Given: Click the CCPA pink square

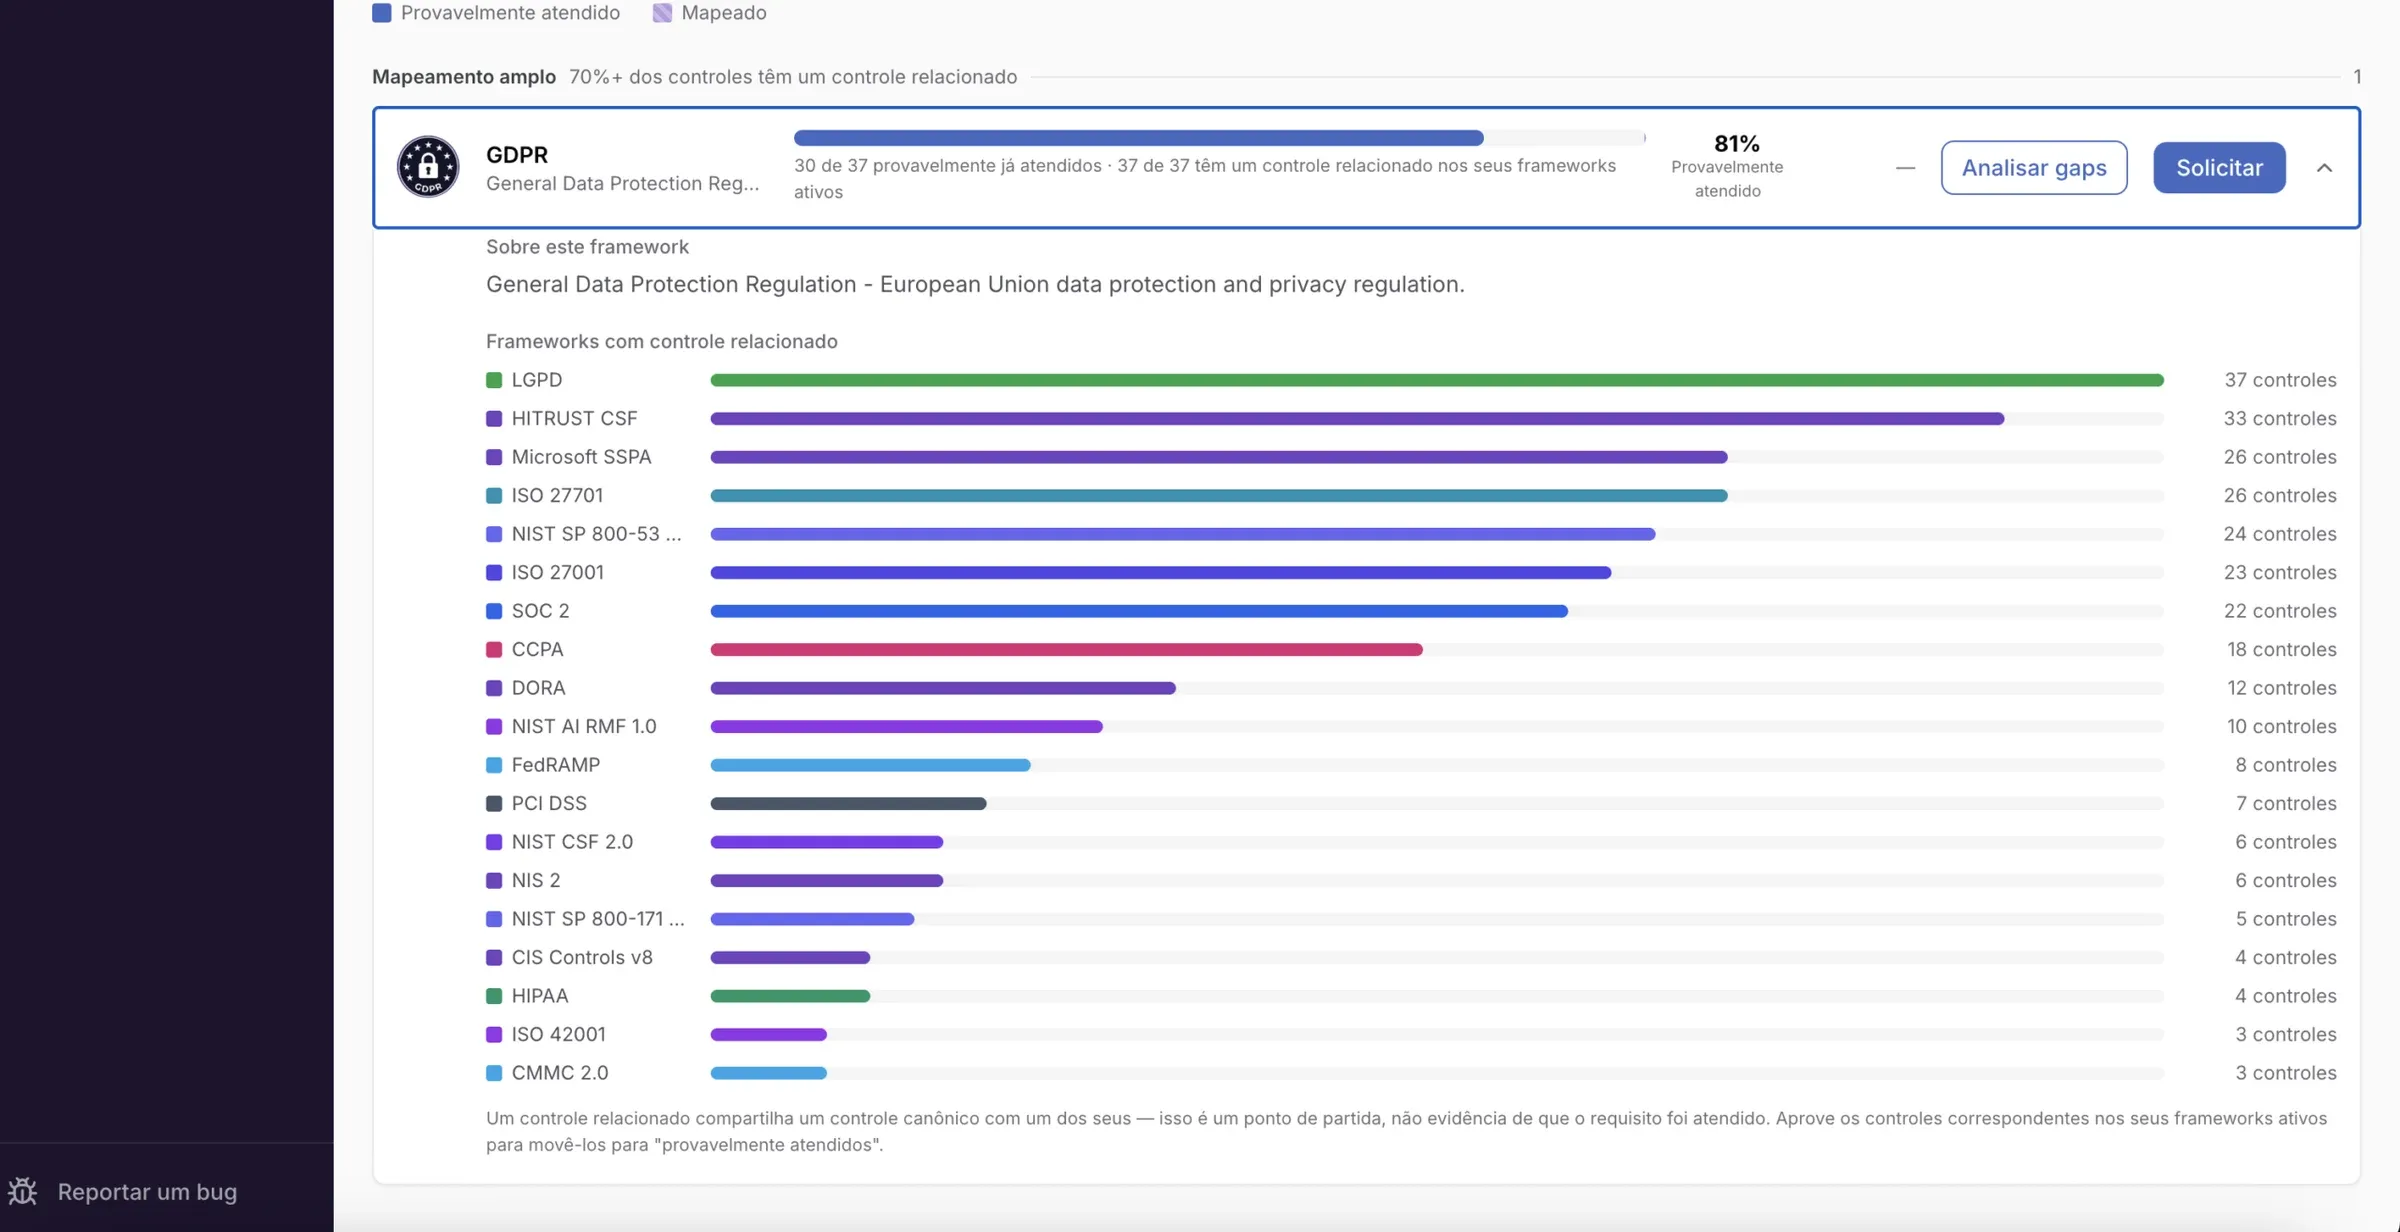Looking at the screenshot, I should tap(494, 650).
